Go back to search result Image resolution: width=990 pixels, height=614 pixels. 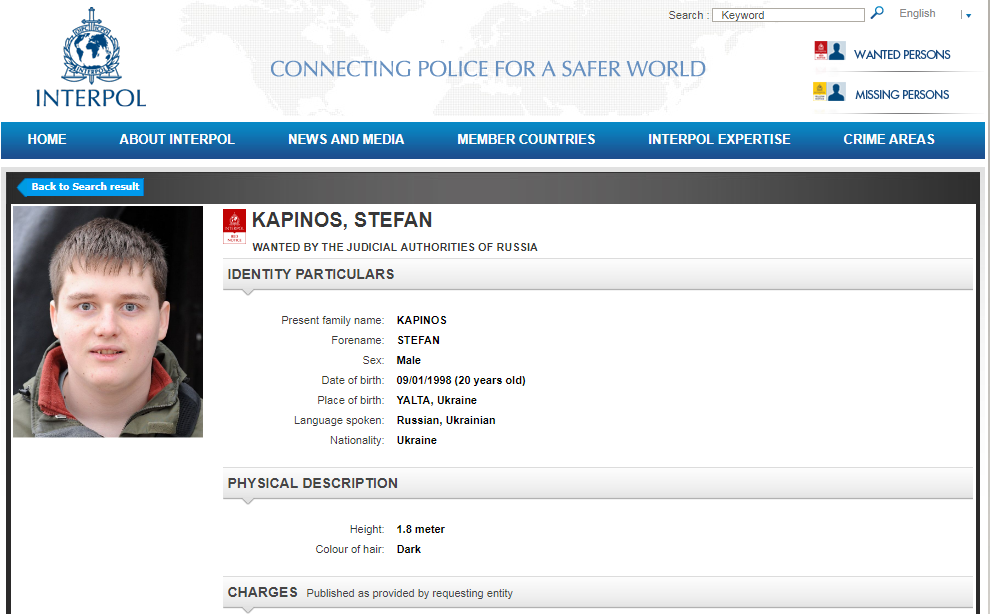(x=81, y=187)
